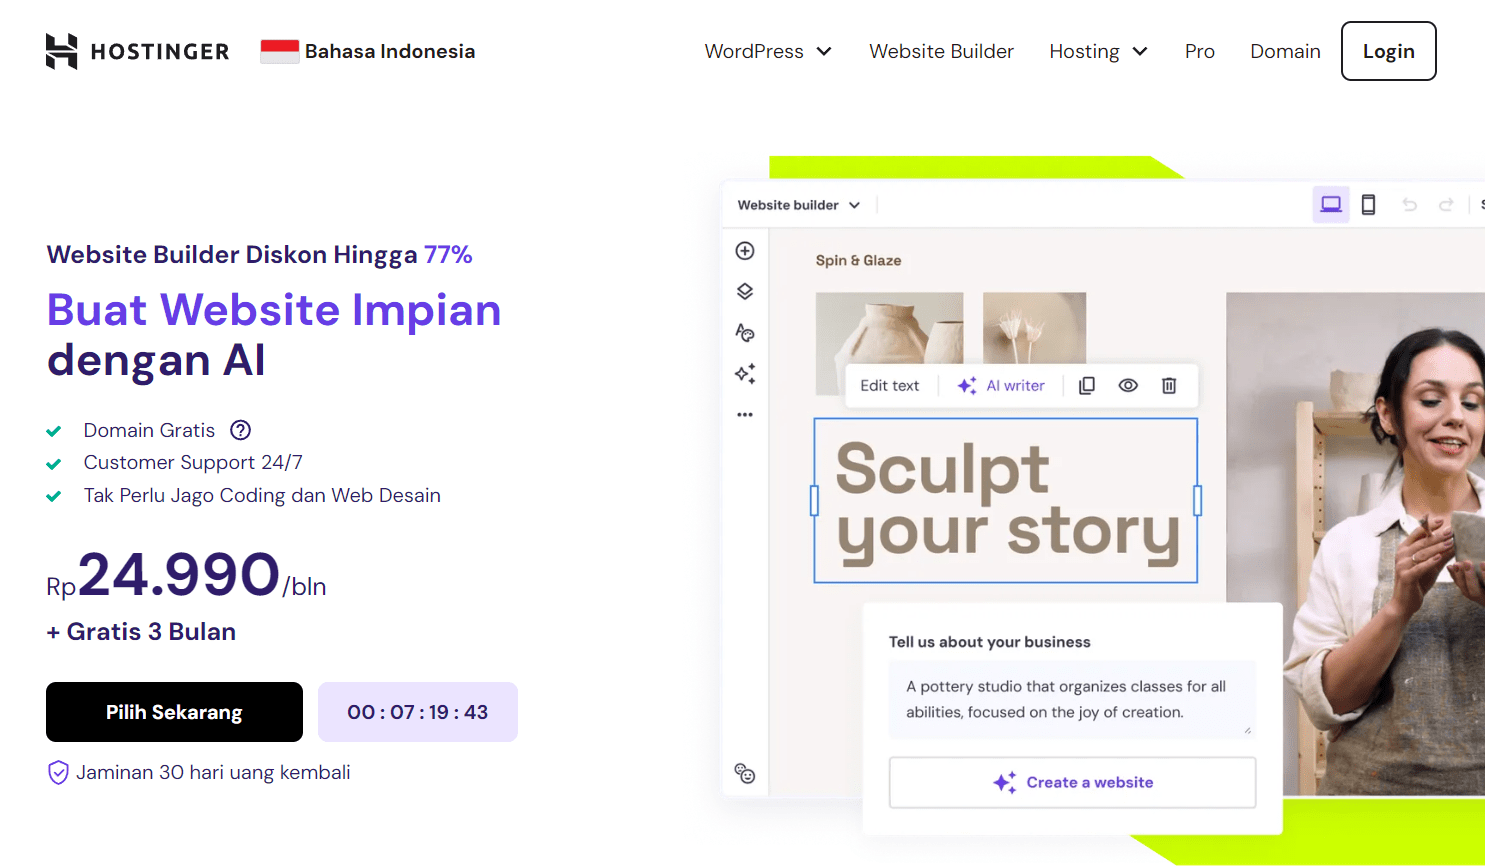Viewport: 1485px width, 867px height.
Task: Switch to desktop preview icon
Action: point(1331,204)
